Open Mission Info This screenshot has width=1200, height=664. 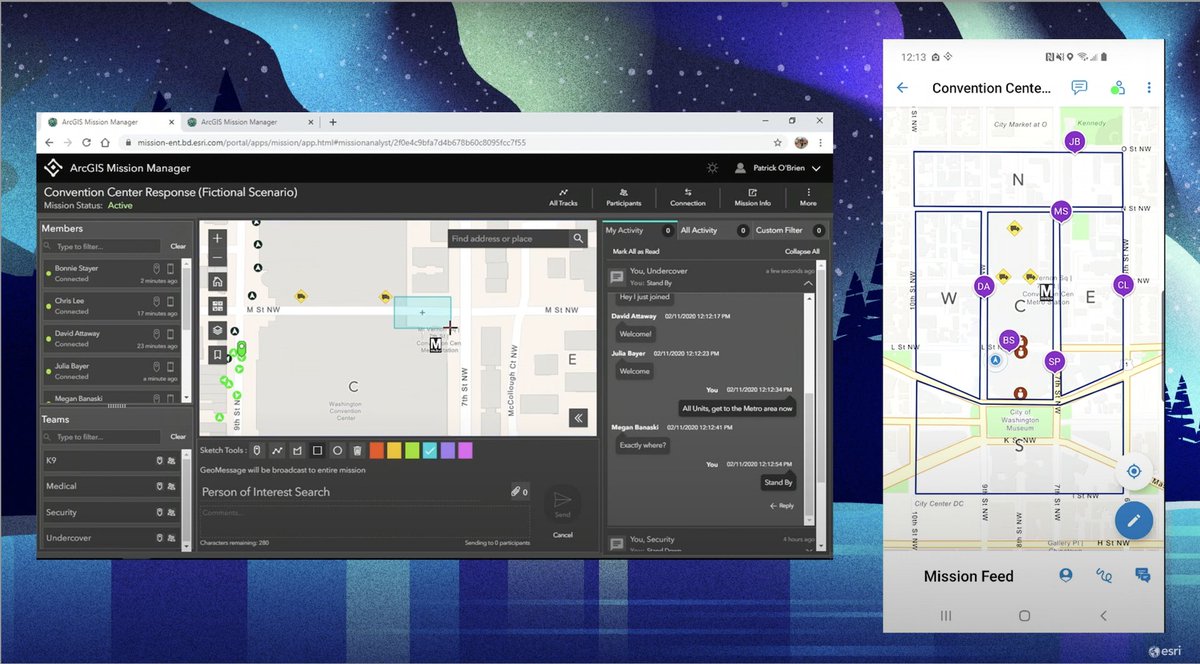point(752,196)
